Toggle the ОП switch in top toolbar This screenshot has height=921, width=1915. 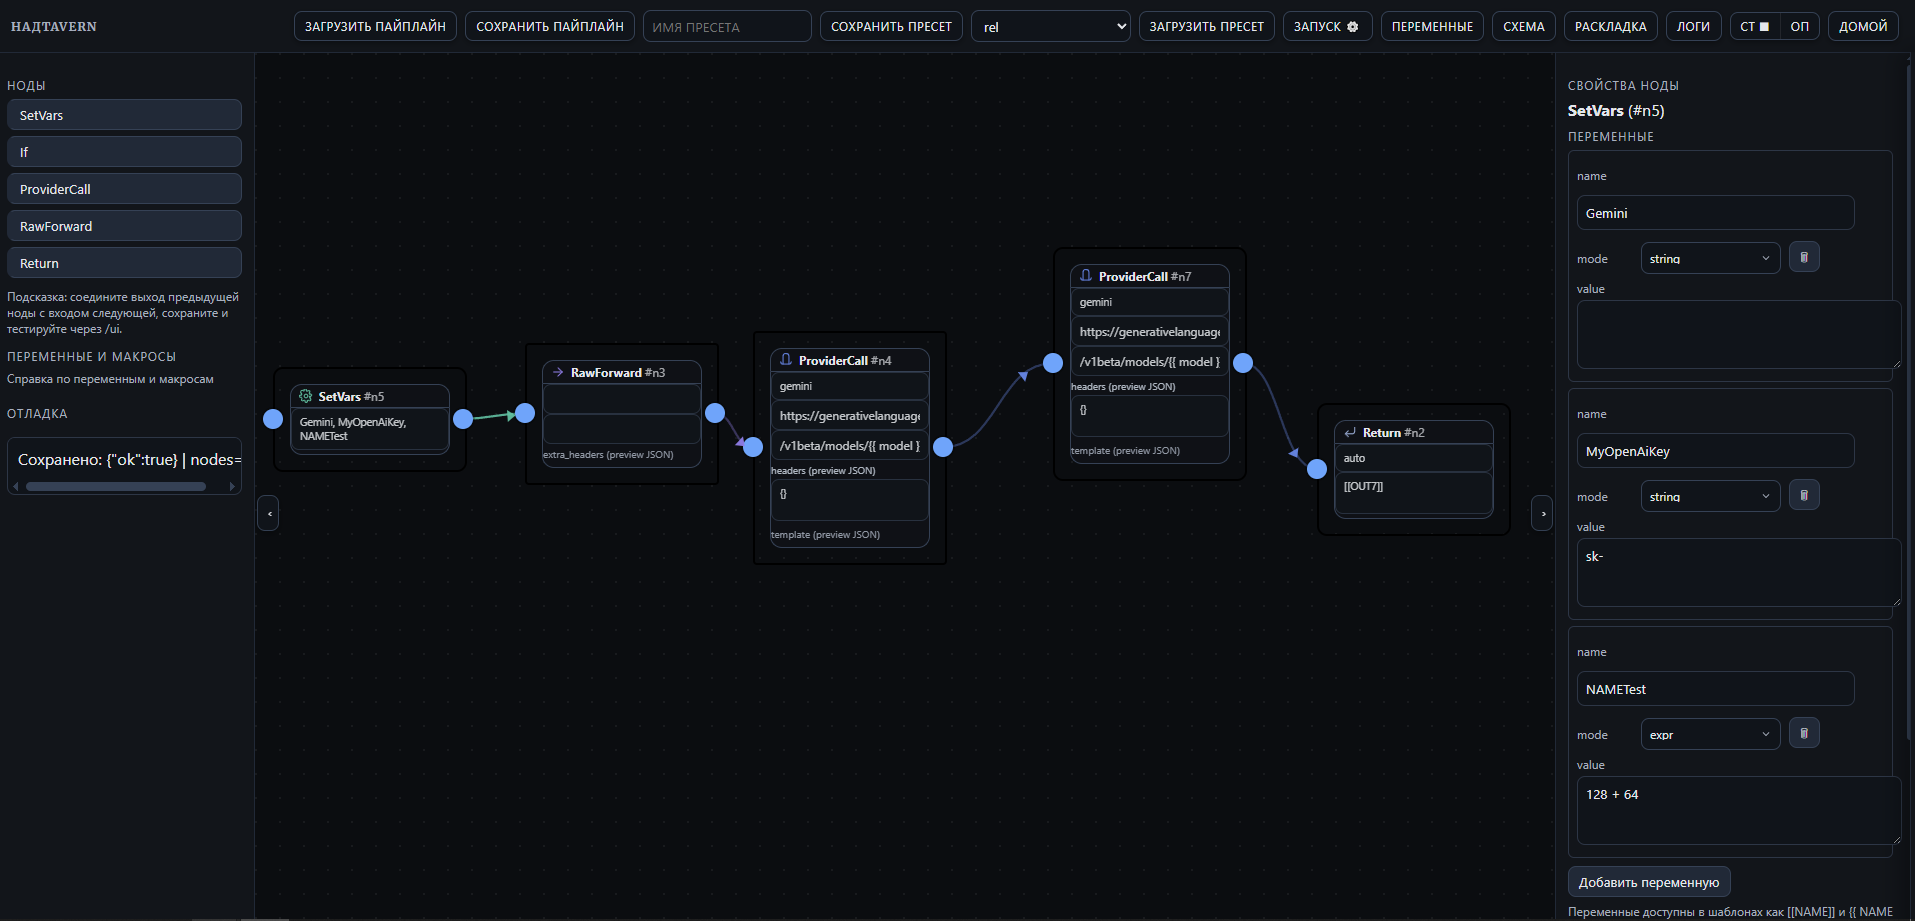click(x=1799, y=27)
